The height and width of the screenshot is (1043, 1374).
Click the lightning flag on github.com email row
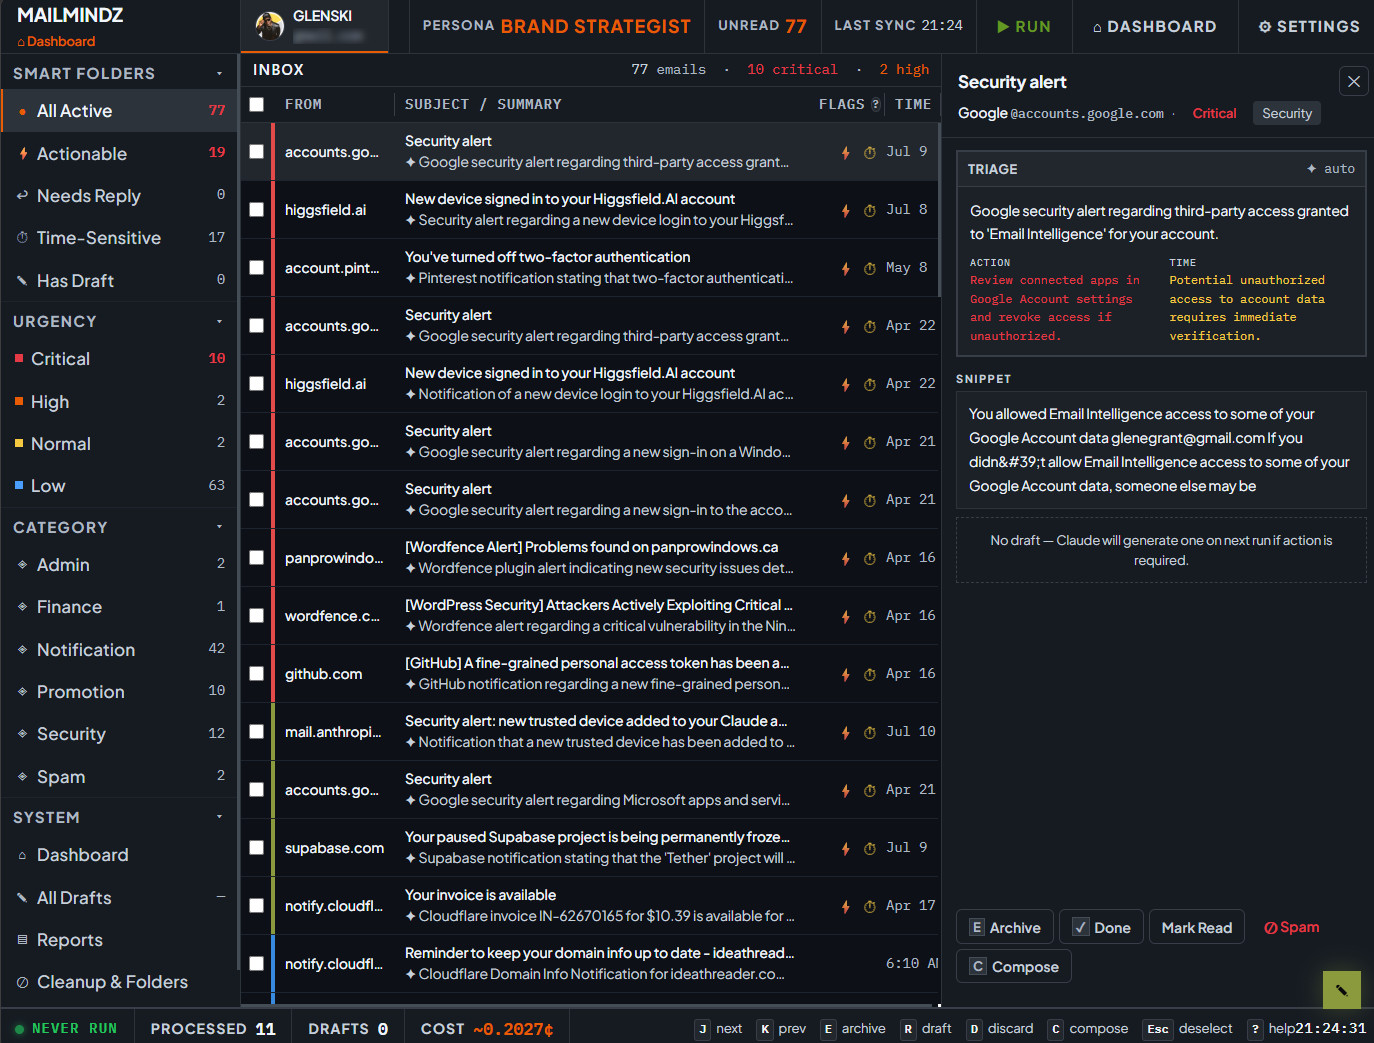point(846,674)
